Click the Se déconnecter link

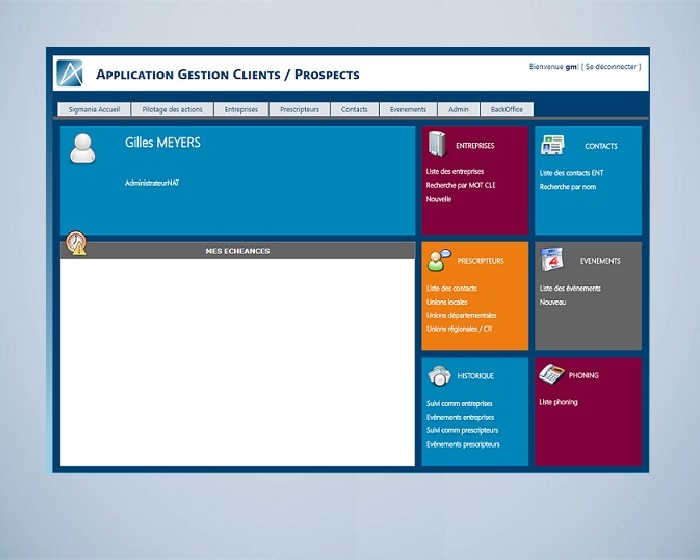[611, 67]
